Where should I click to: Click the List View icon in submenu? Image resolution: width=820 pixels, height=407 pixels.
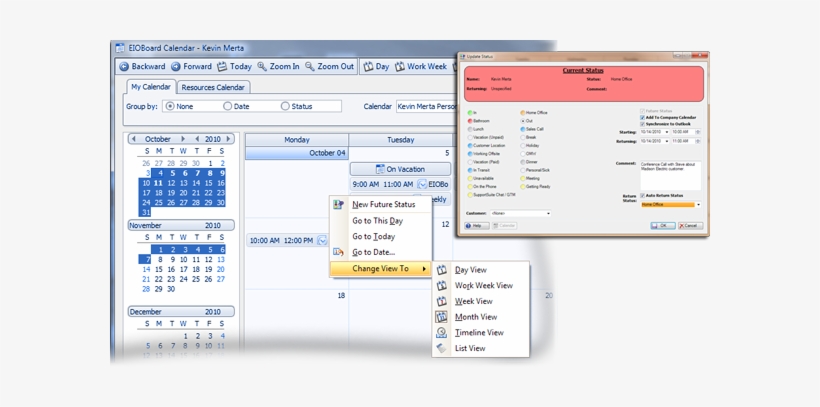pyautogui.click(x=442, y=348)
